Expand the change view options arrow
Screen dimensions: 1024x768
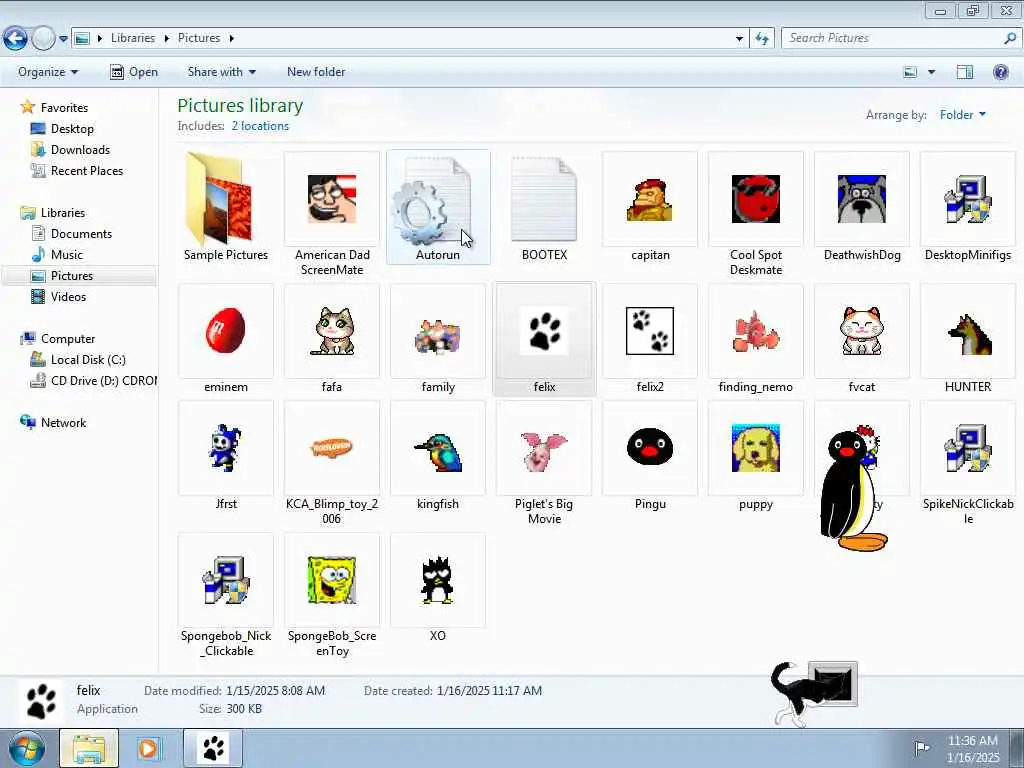(932, 72)
